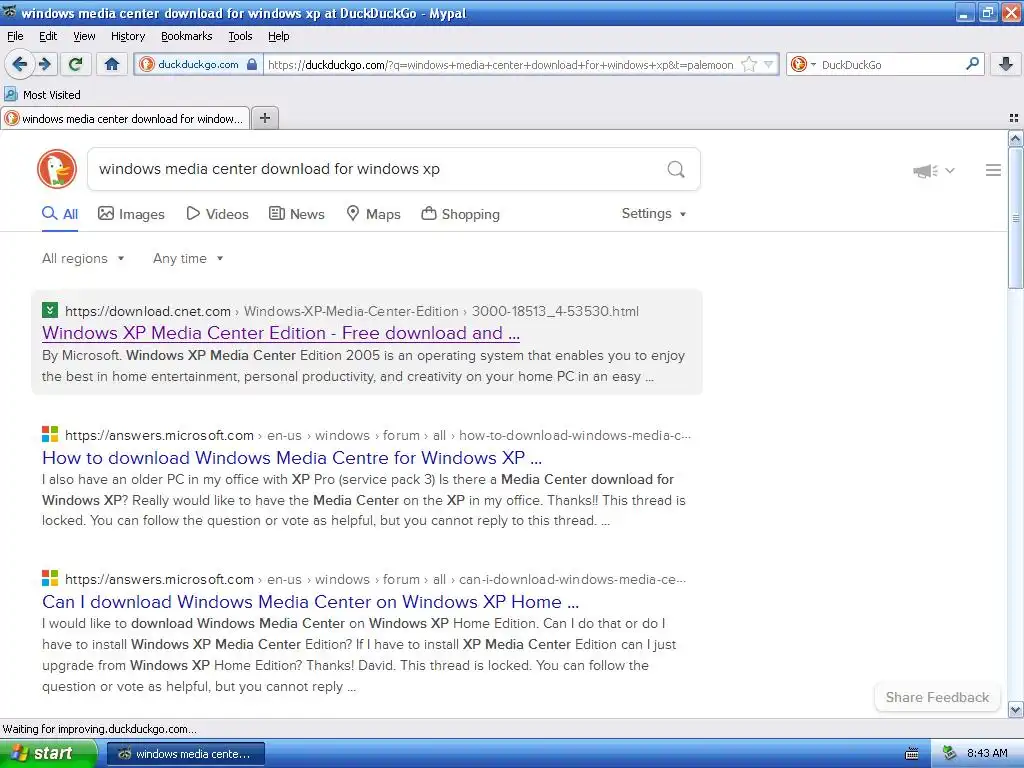
Task: Open the browser Home page
Action: tap(112, 64)
